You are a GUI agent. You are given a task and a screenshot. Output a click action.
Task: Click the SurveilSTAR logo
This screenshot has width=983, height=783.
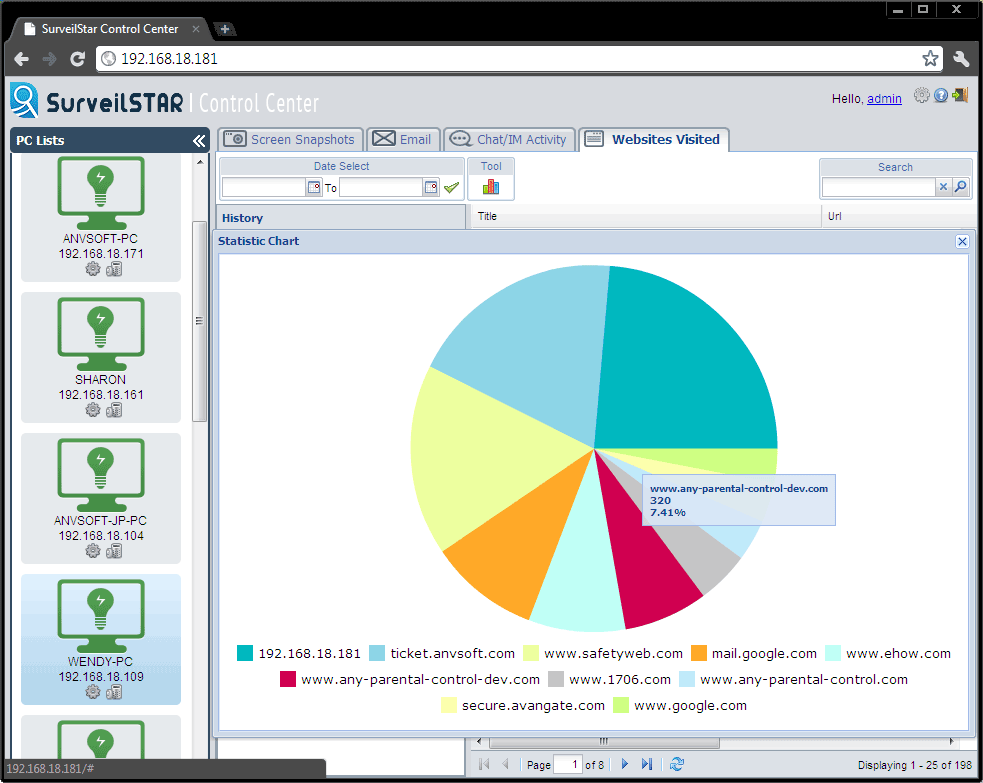coord(97,101)
